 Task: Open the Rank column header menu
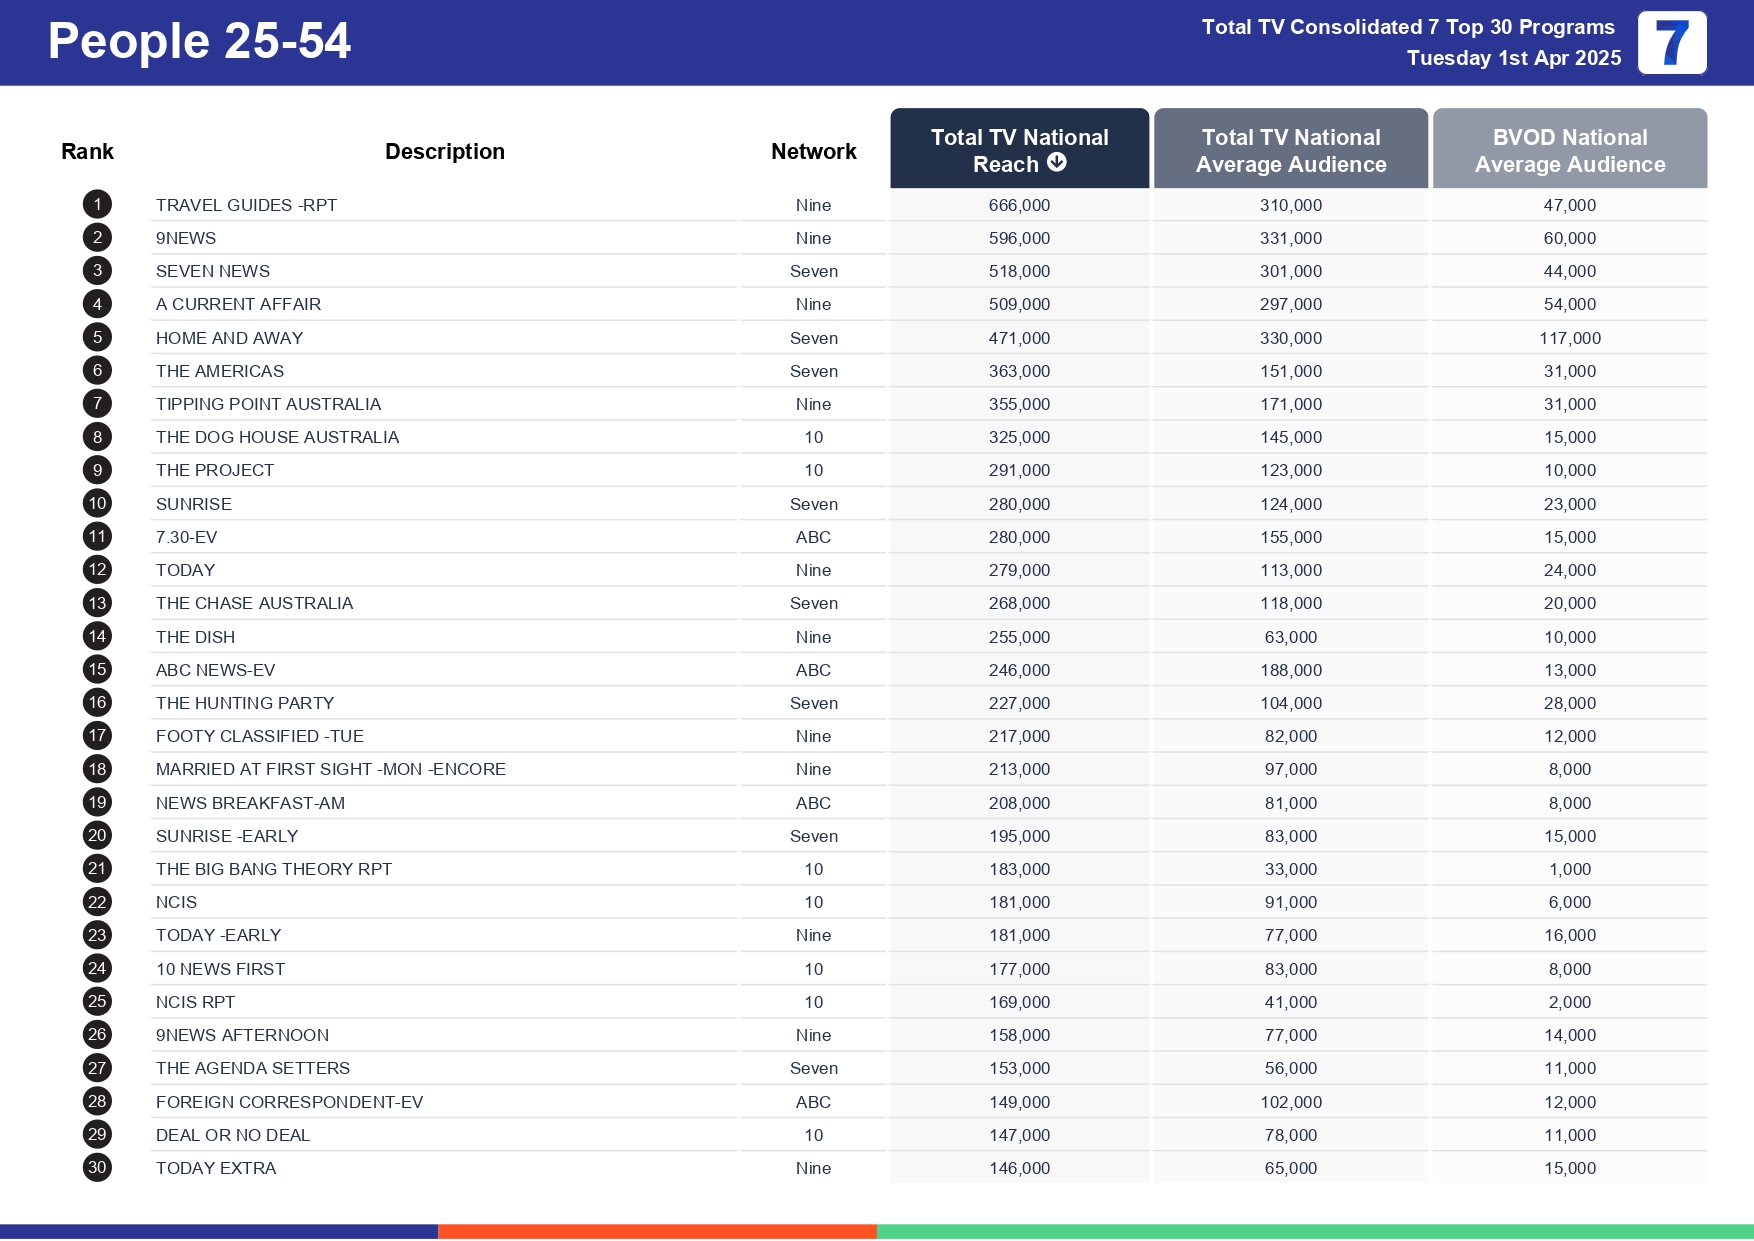click(87, 151)
